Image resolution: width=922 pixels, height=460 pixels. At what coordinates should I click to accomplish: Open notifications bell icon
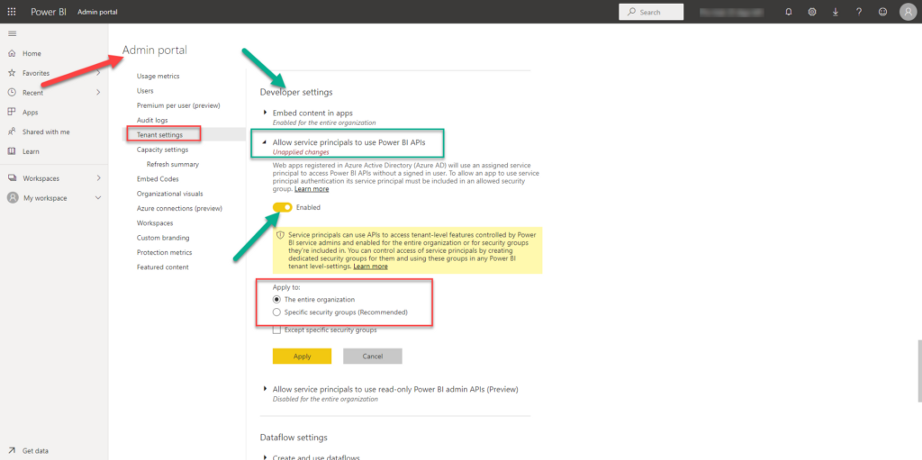click(789, 12)
